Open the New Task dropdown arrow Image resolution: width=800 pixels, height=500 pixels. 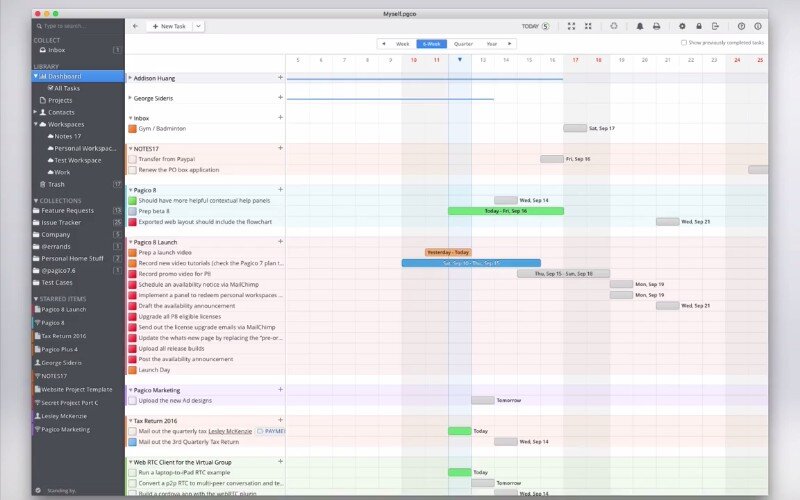tap(198, 26)
